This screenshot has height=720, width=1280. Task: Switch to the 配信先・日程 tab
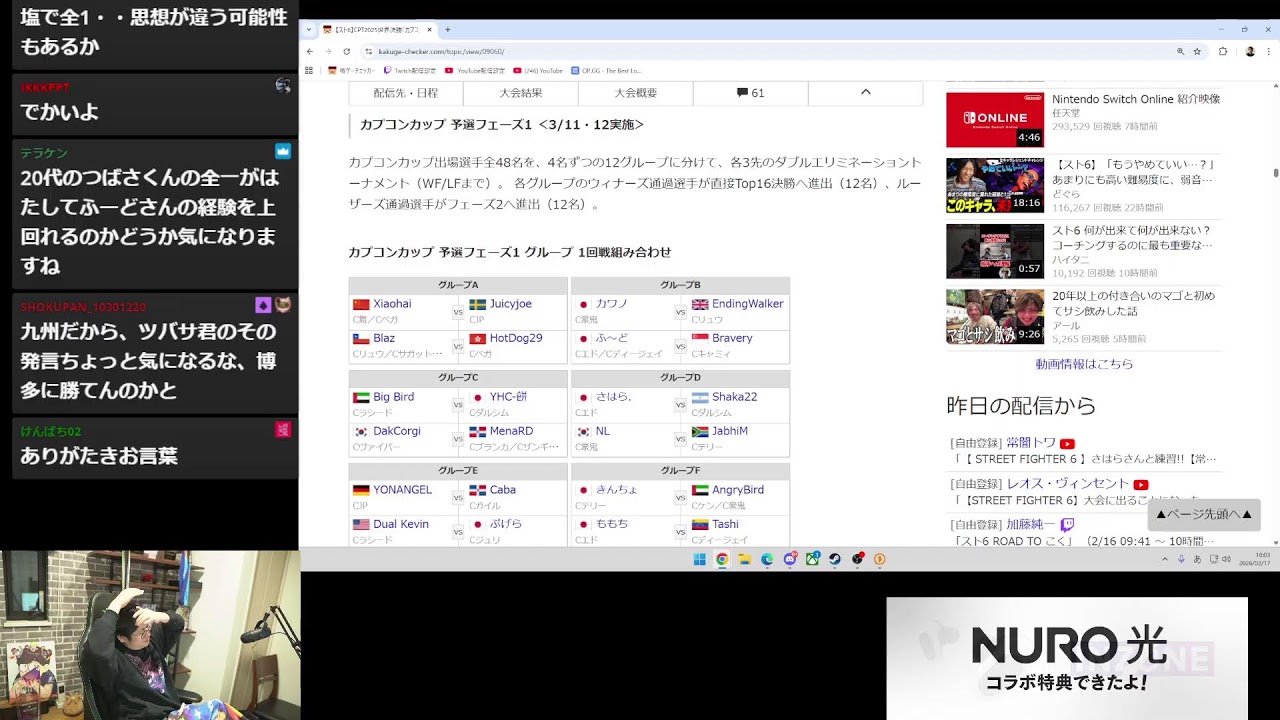[406, 93]
